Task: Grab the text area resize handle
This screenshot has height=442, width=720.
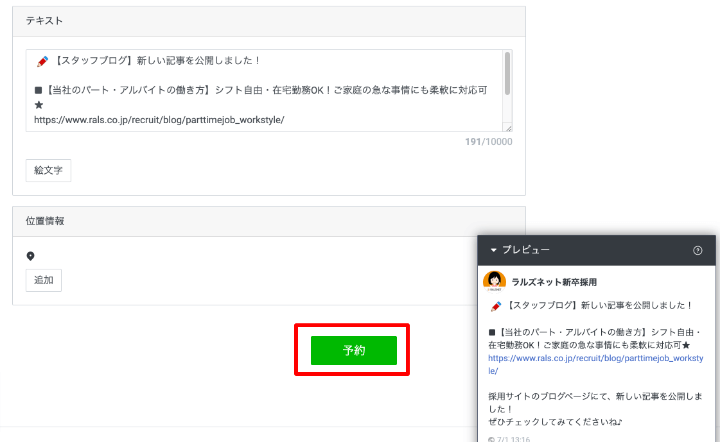Action: (507, 127)
